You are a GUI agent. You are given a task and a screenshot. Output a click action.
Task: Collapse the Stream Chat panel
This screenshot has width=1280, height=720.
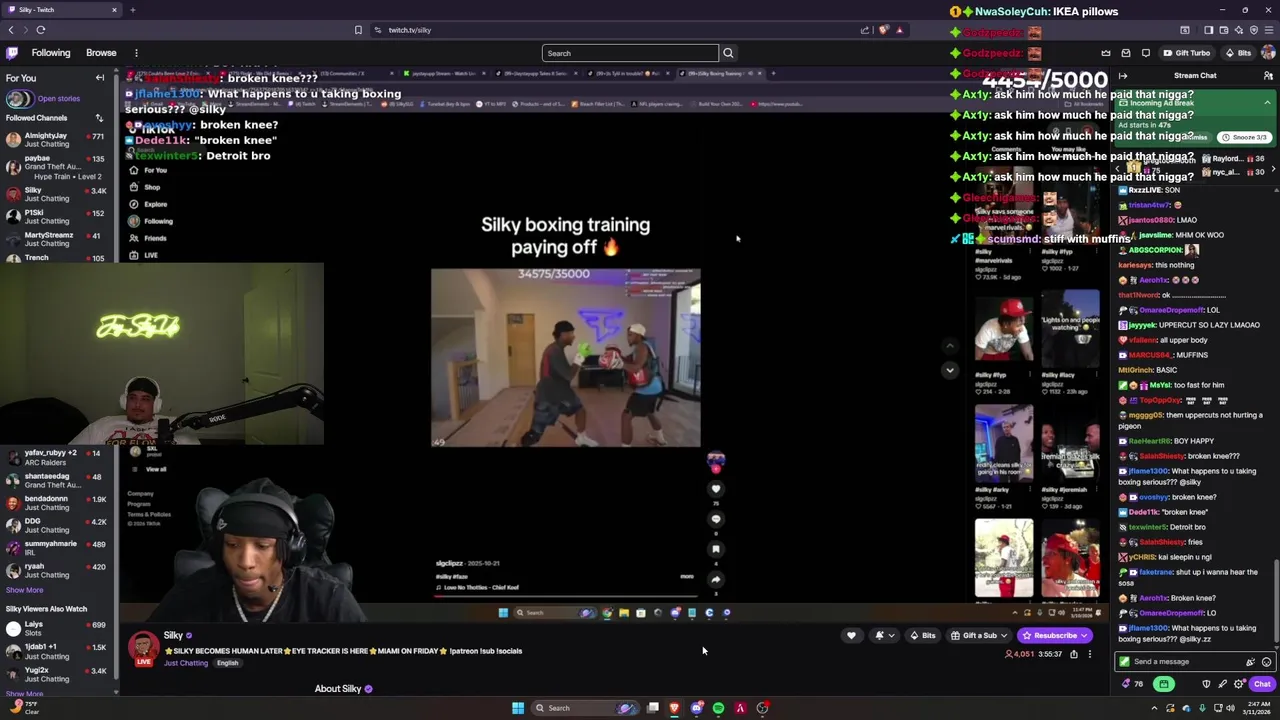(x=1123, y=76)
